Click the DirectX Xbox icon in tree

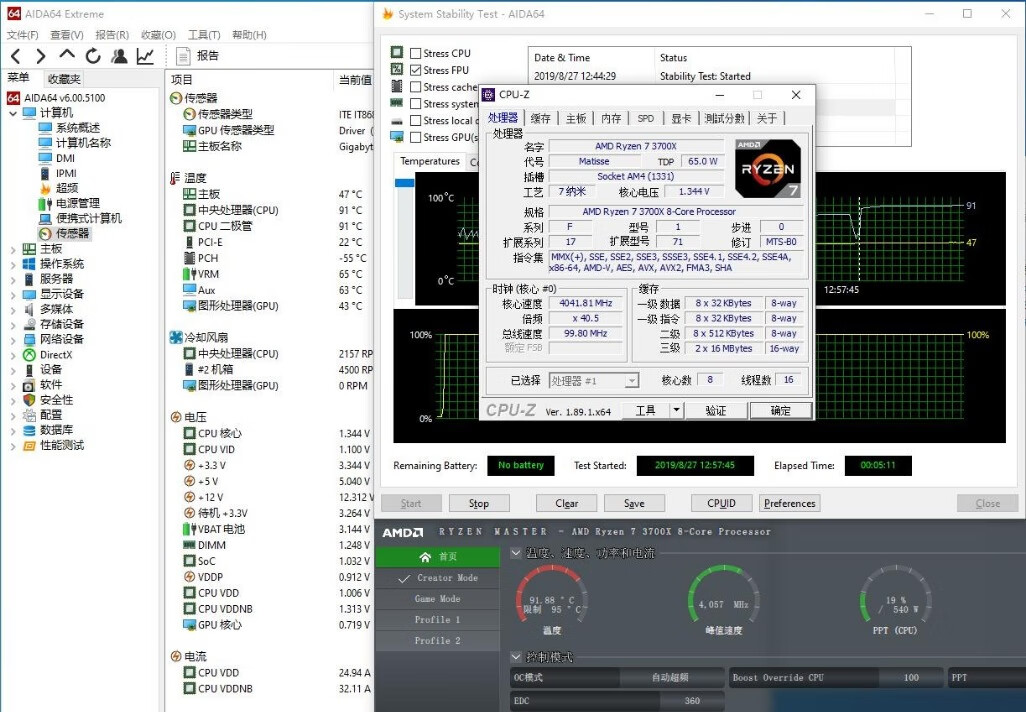tap(29, 355)
